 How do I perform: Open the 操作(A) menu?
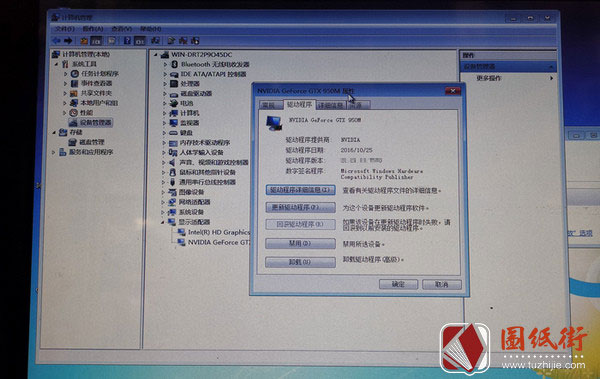[93, 29]
